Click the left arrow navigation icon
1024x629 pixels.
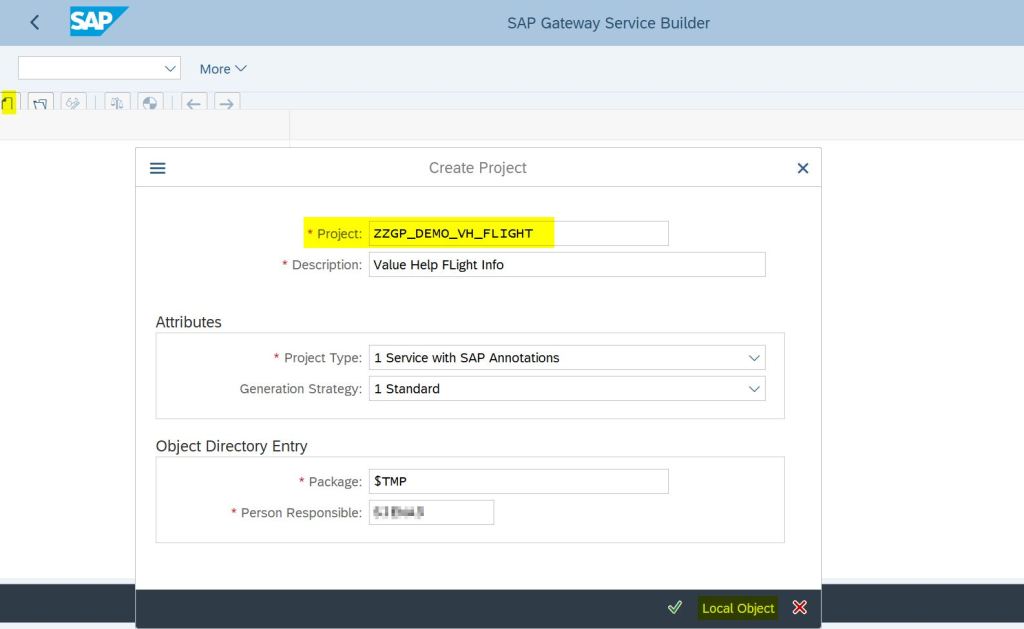point(194,103)
